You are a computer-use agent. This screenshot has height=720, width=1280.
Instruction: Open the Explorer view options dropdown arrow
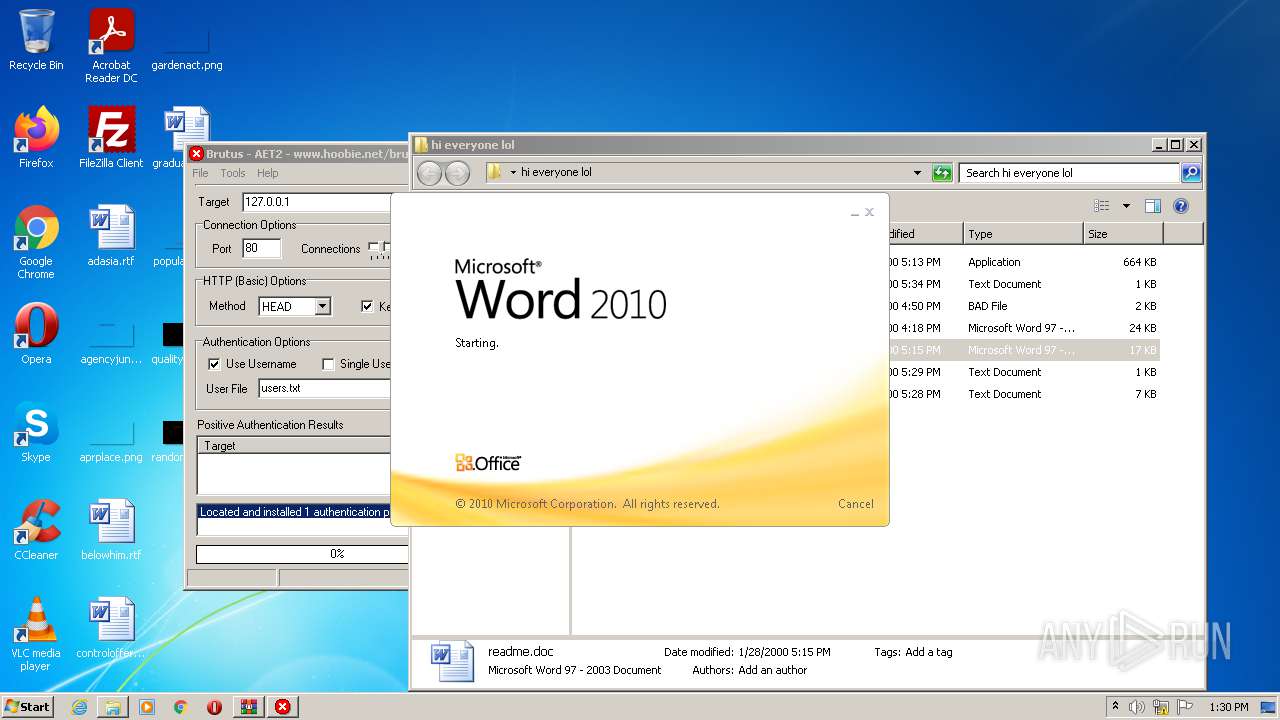coord(1126,206)
